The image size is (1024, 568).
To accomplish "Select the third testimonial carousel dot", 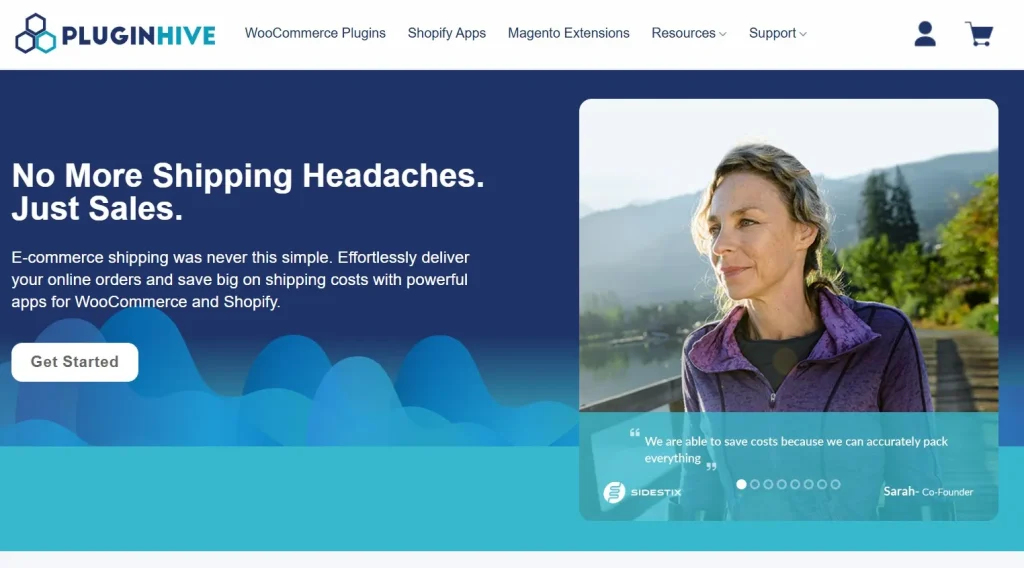I will (768, 484).
